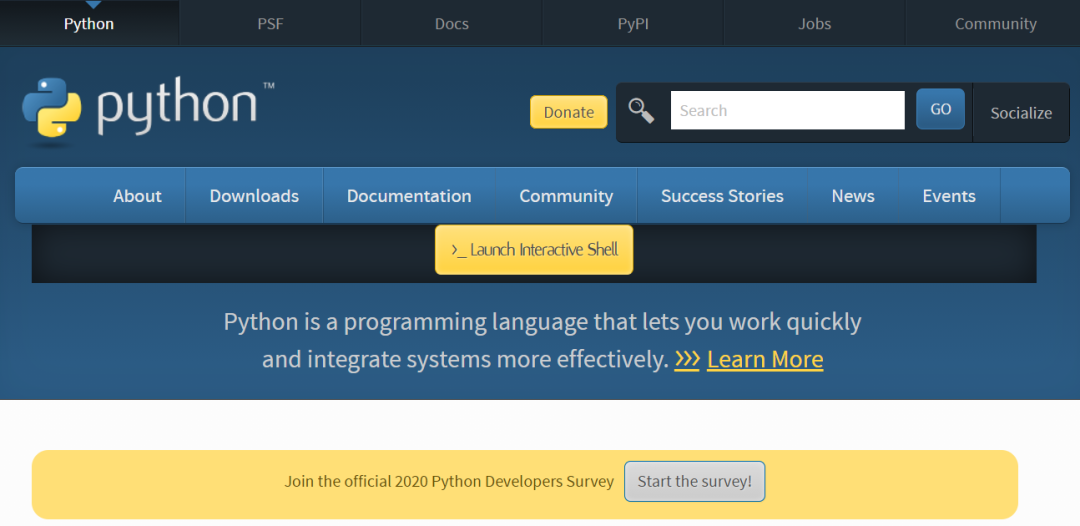
Task: Focus the Search input field
Action: click(787, 111)
